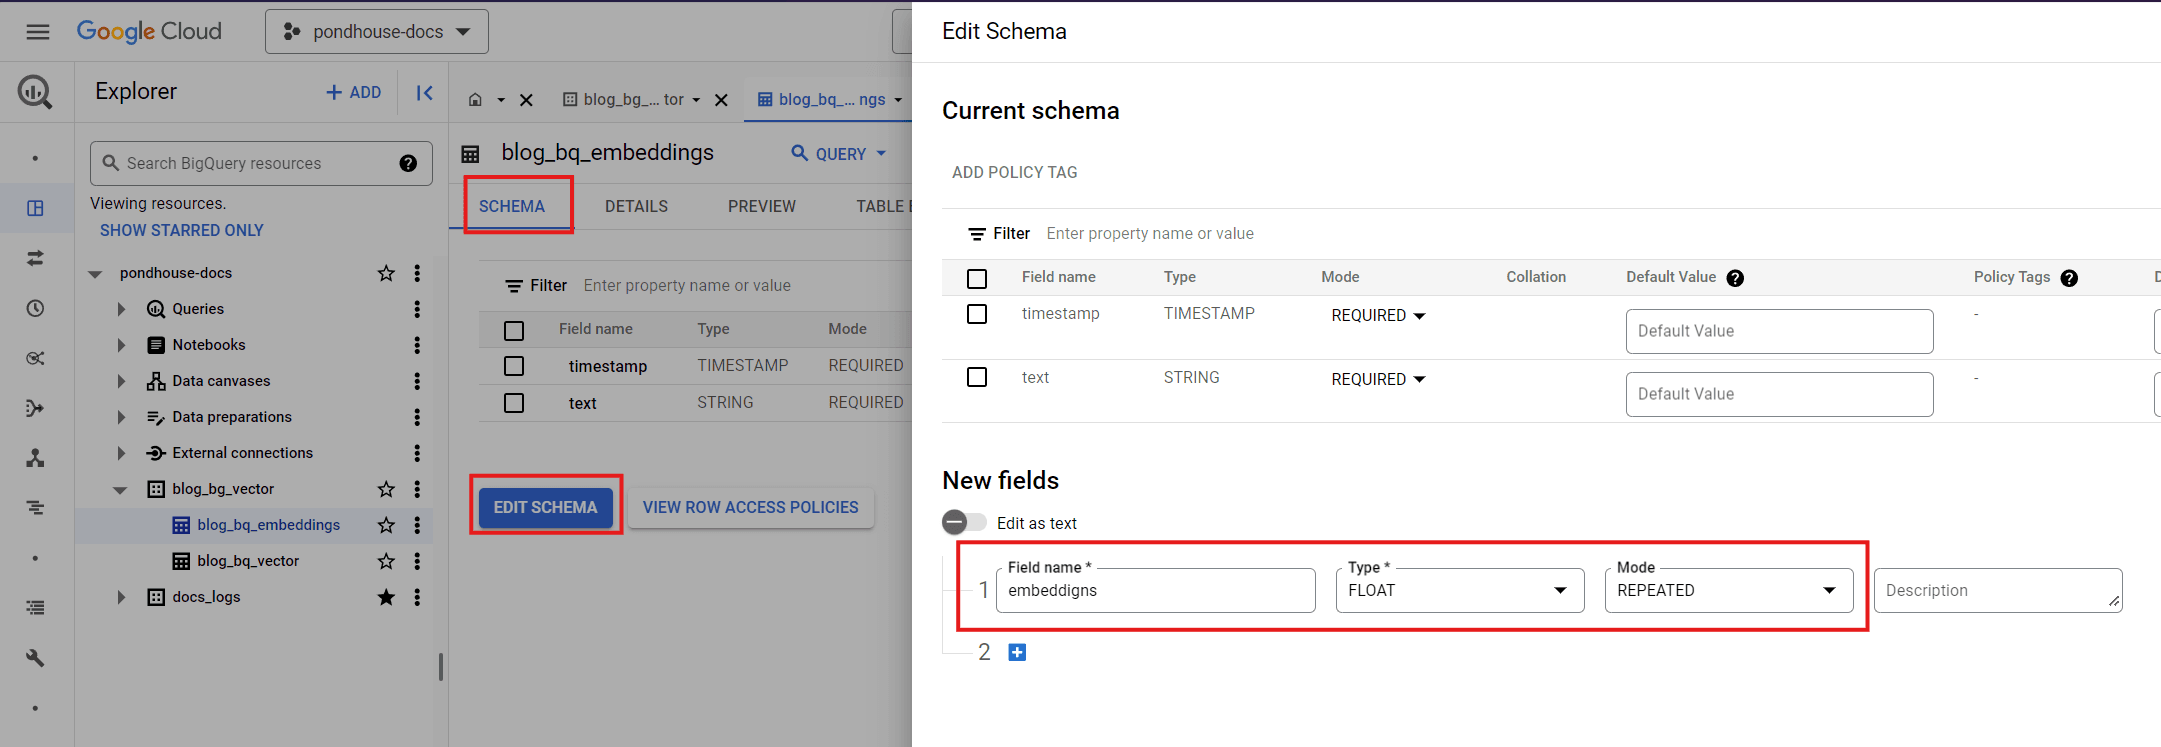This screenshot has height=747, width=2161.
Task: Click VIEW ROW ACCESS POLICIES button
Action: [x=751, y=507]
